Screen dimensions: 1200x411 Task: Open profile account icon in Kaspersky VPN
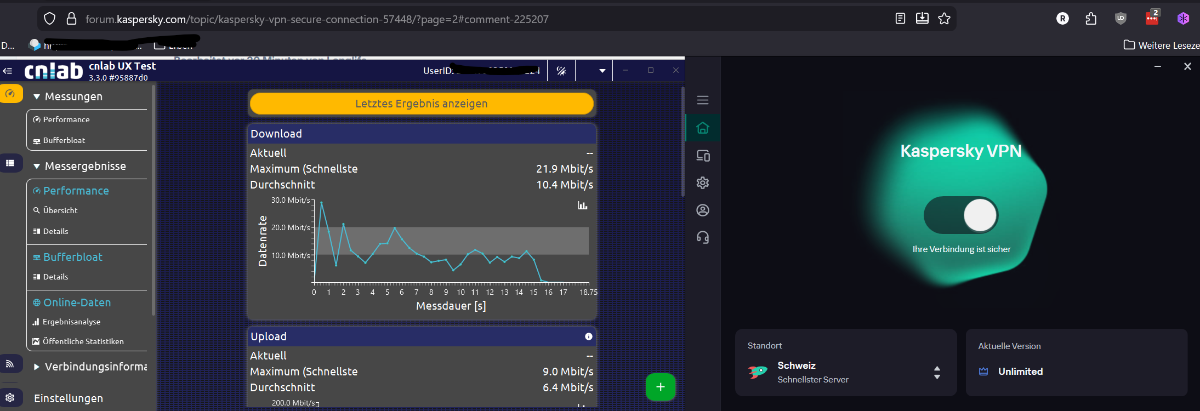coord(702,210)
